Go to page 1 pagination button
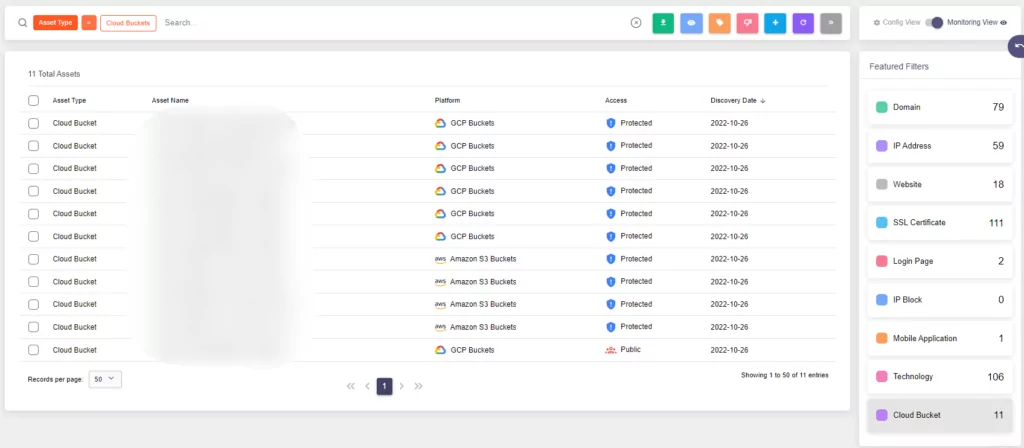Screen dimensions: 1024x448 click(385, 387)
